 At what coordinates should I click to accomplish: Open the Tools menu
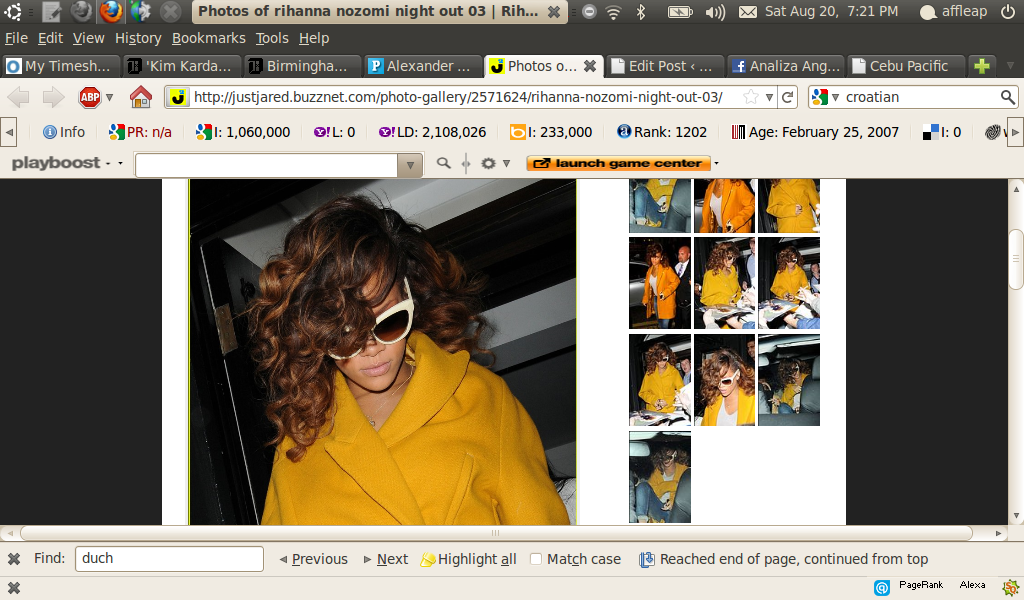[x=272, y=39]
